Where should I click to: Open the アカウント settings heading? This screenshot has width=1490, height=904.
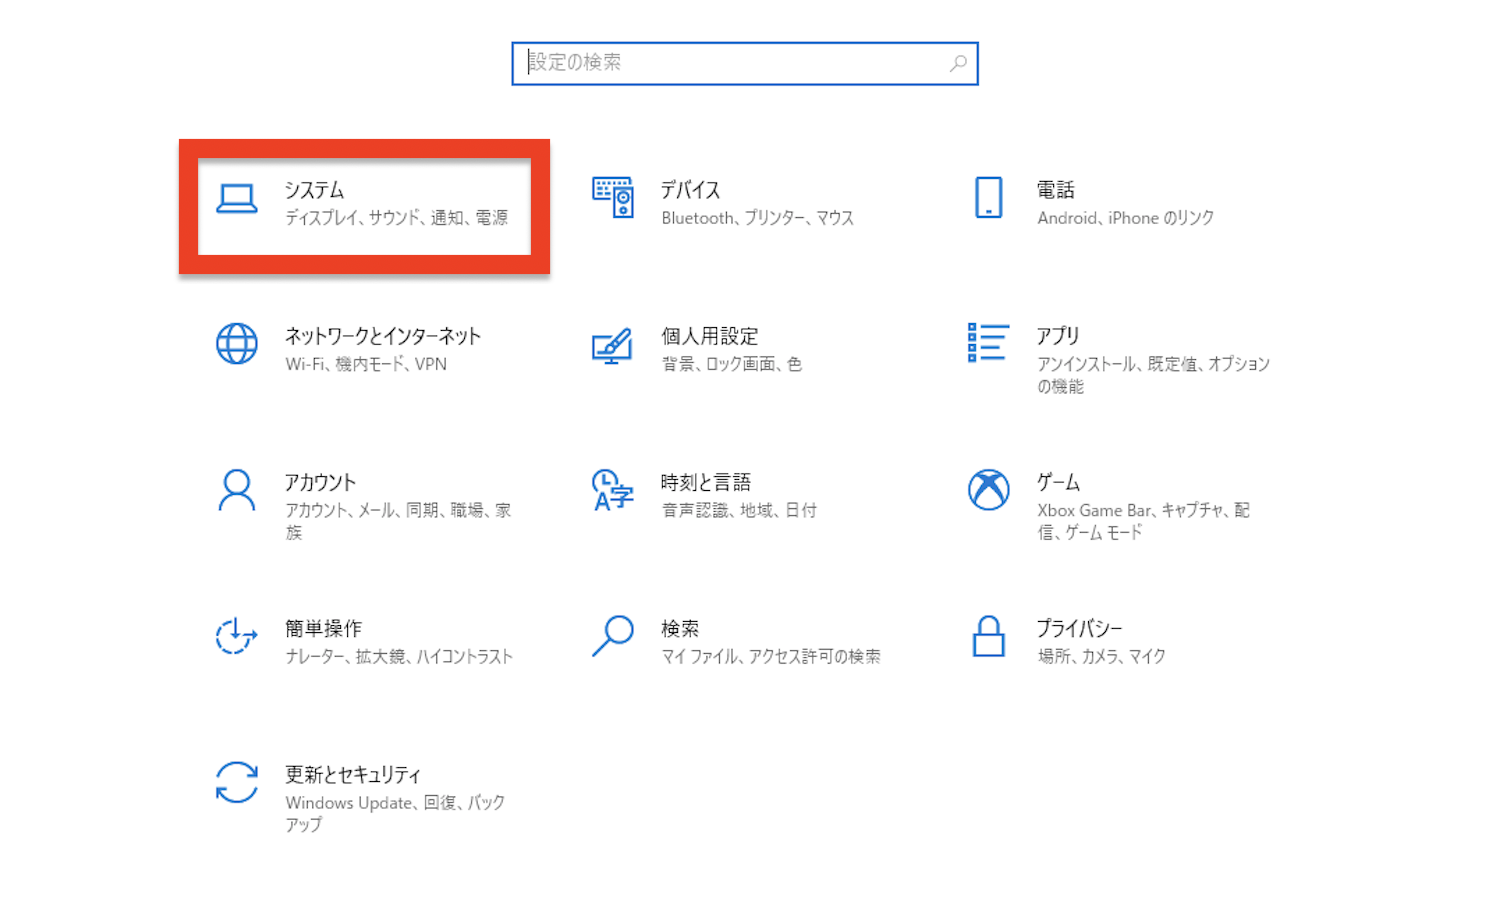(x=320, y=482)
